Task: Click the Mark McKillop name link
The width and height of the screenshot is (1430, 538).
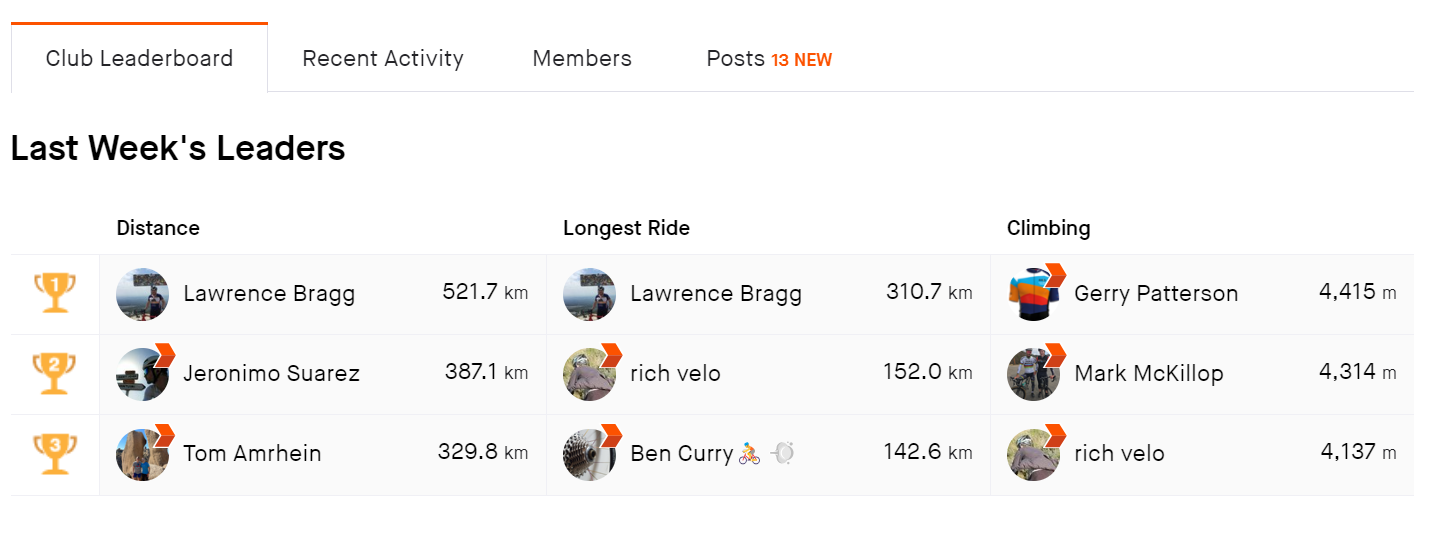Action: pos(1148,374)
